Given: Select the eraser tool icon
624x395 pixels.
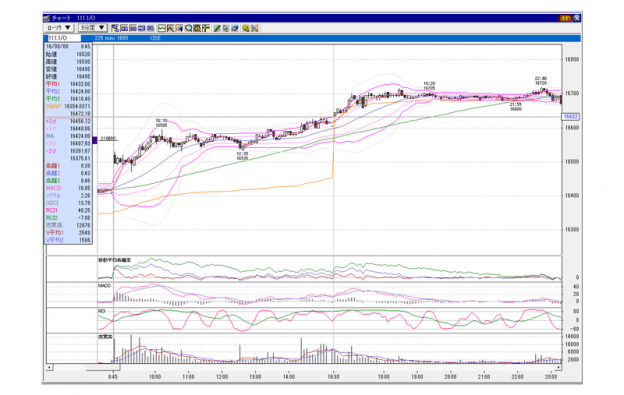Looking at the screenshot, I should tap(235, 28).
